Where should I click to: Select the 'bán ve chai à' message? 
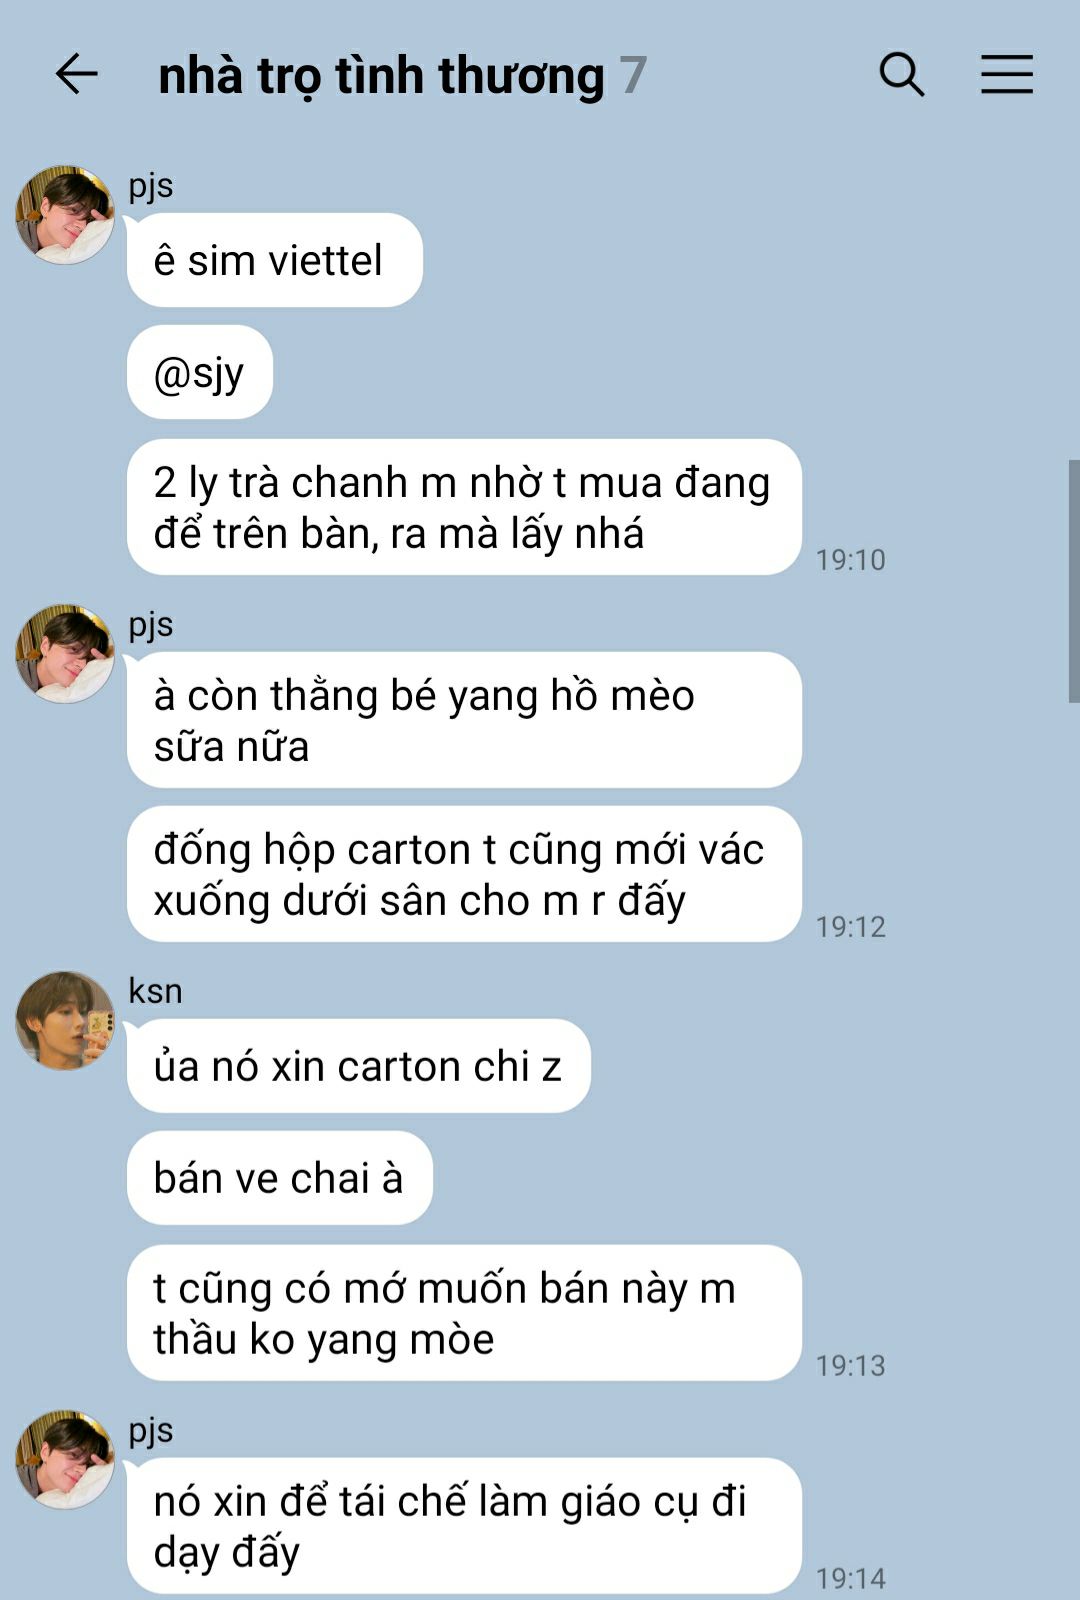point(280,1178)
